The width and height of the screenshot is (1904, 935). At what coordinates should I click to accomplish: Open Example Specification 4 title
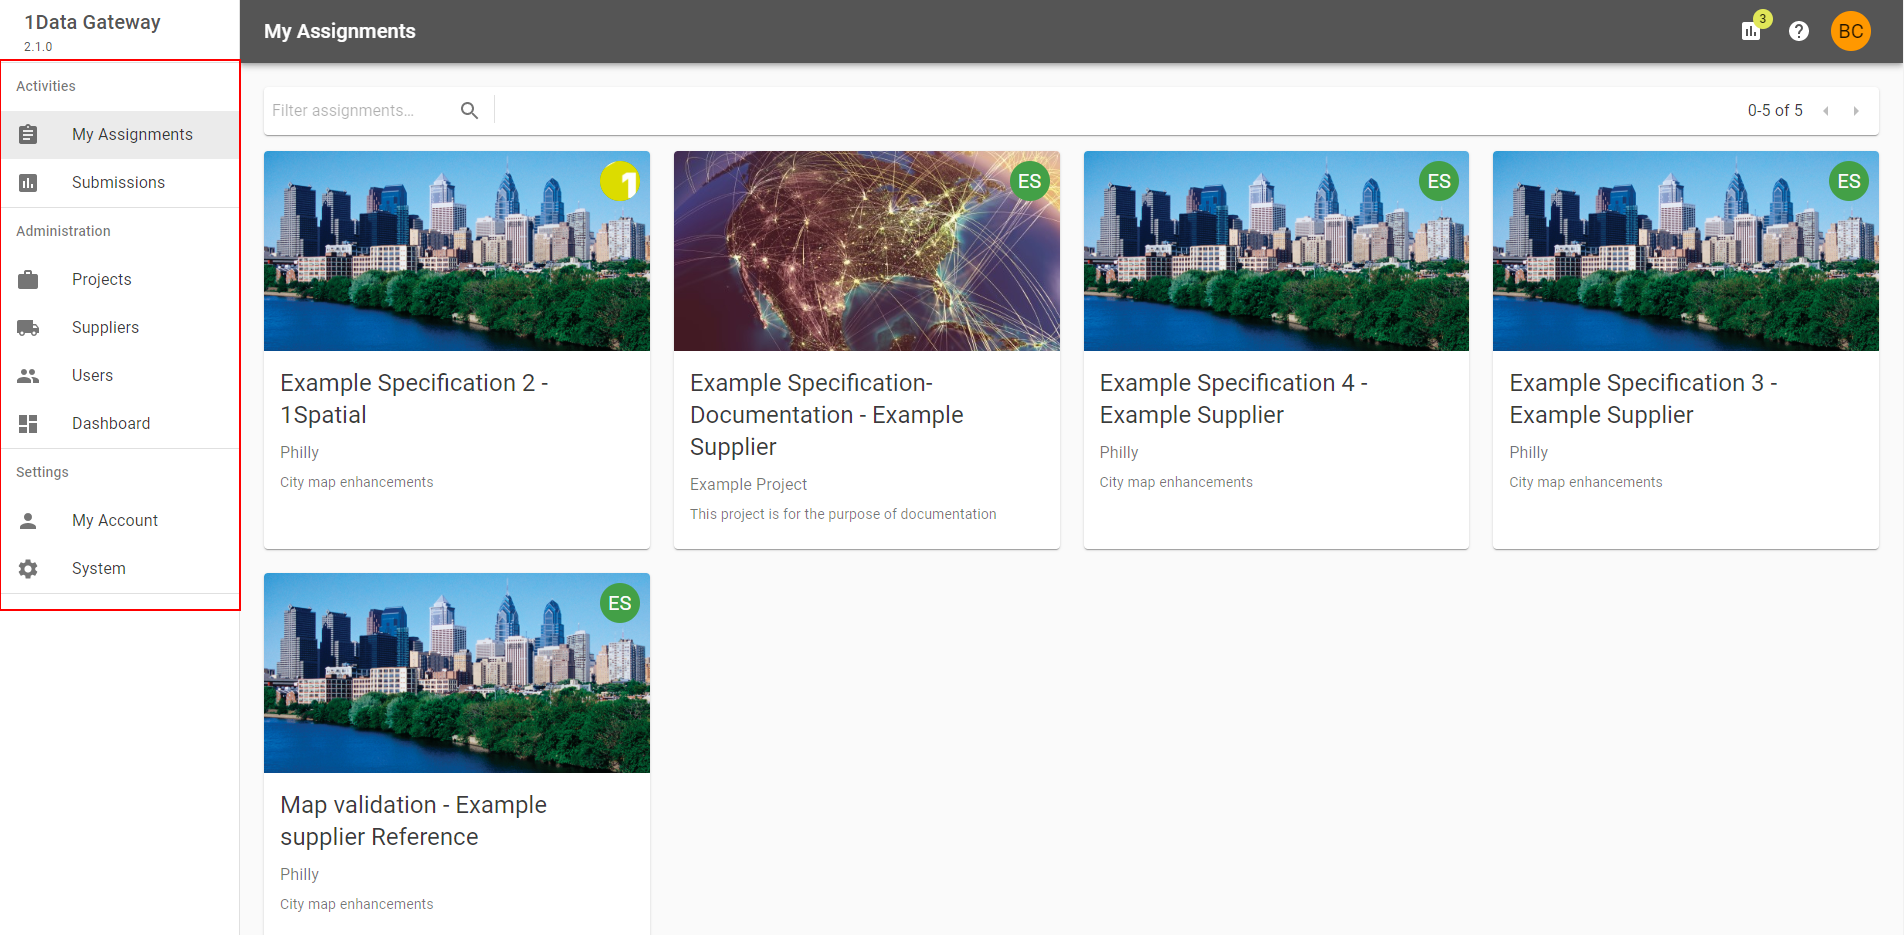pos(1233,398)
